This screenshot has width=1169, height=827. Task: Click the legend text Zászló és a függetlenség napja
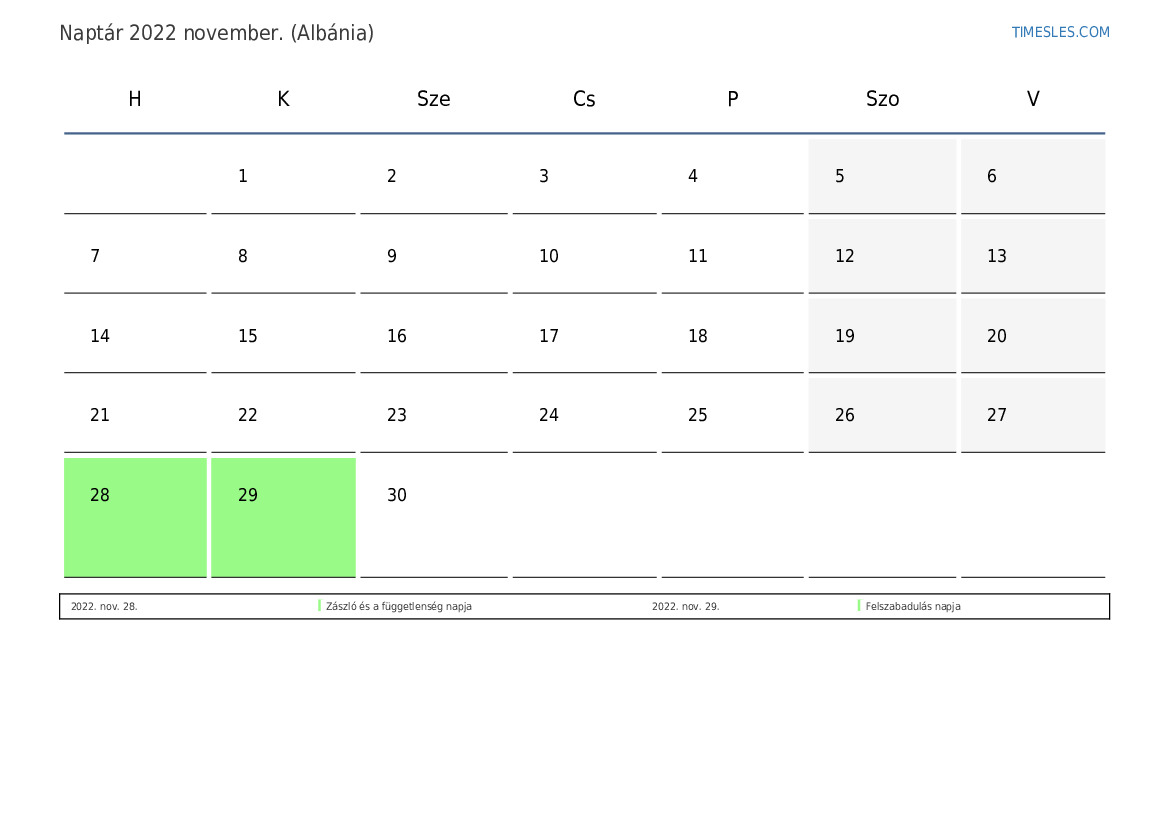[x=399, y=607]
